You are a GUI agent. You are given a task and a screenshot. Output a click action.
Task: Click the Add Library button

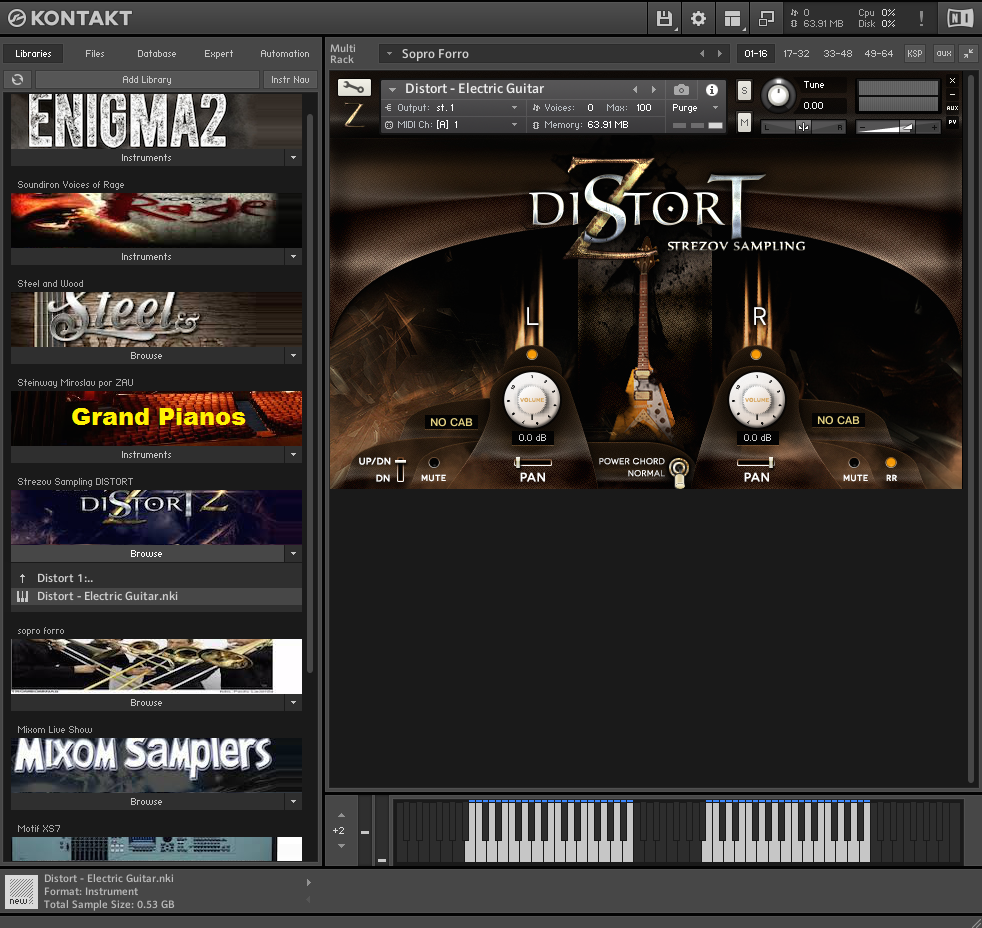pos(147,80)
